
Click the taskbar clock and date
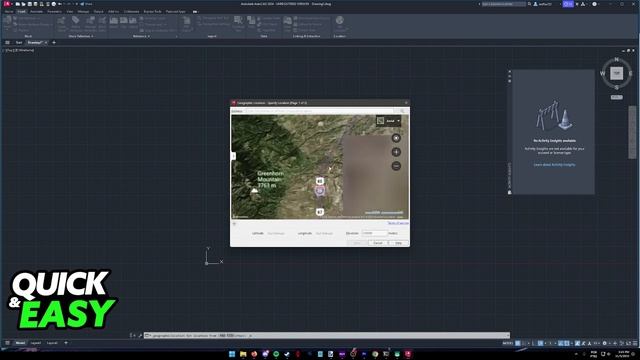click(623, 354)
